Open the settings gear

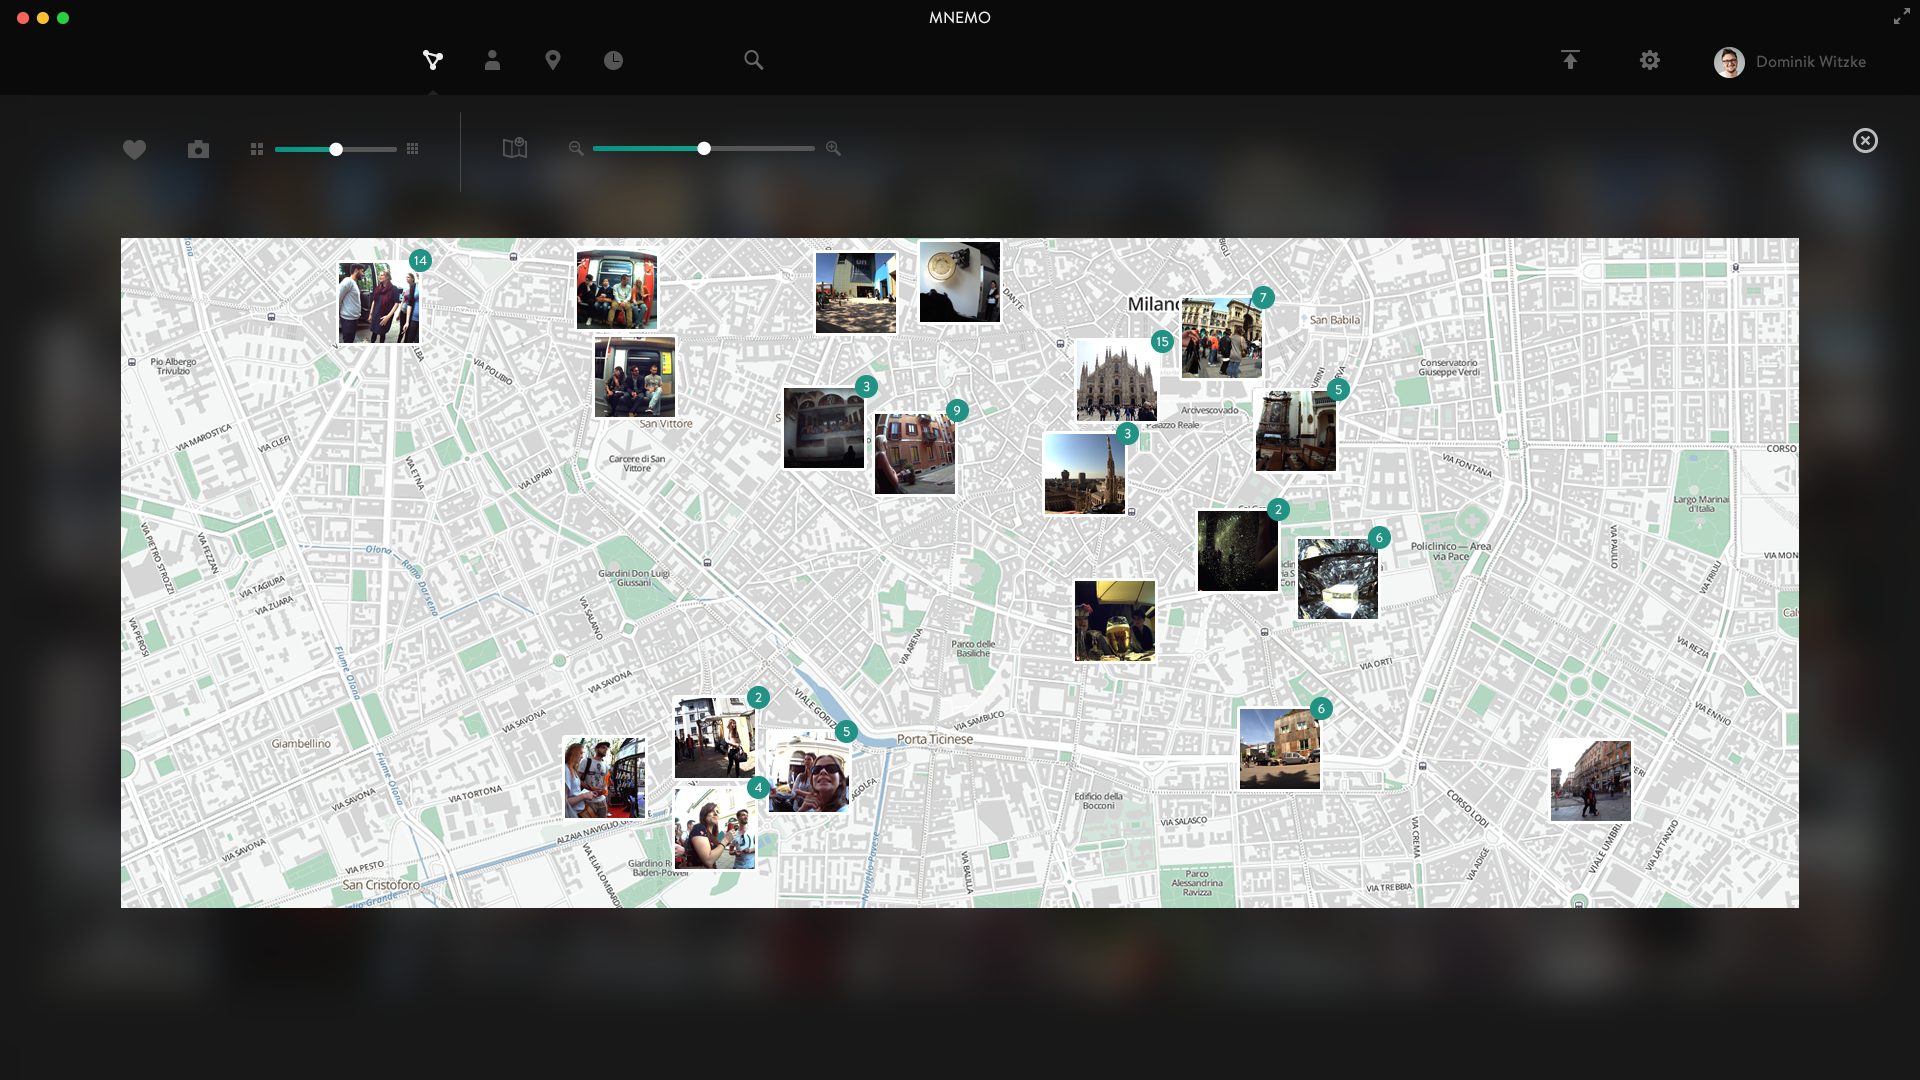coord(1650,60)
